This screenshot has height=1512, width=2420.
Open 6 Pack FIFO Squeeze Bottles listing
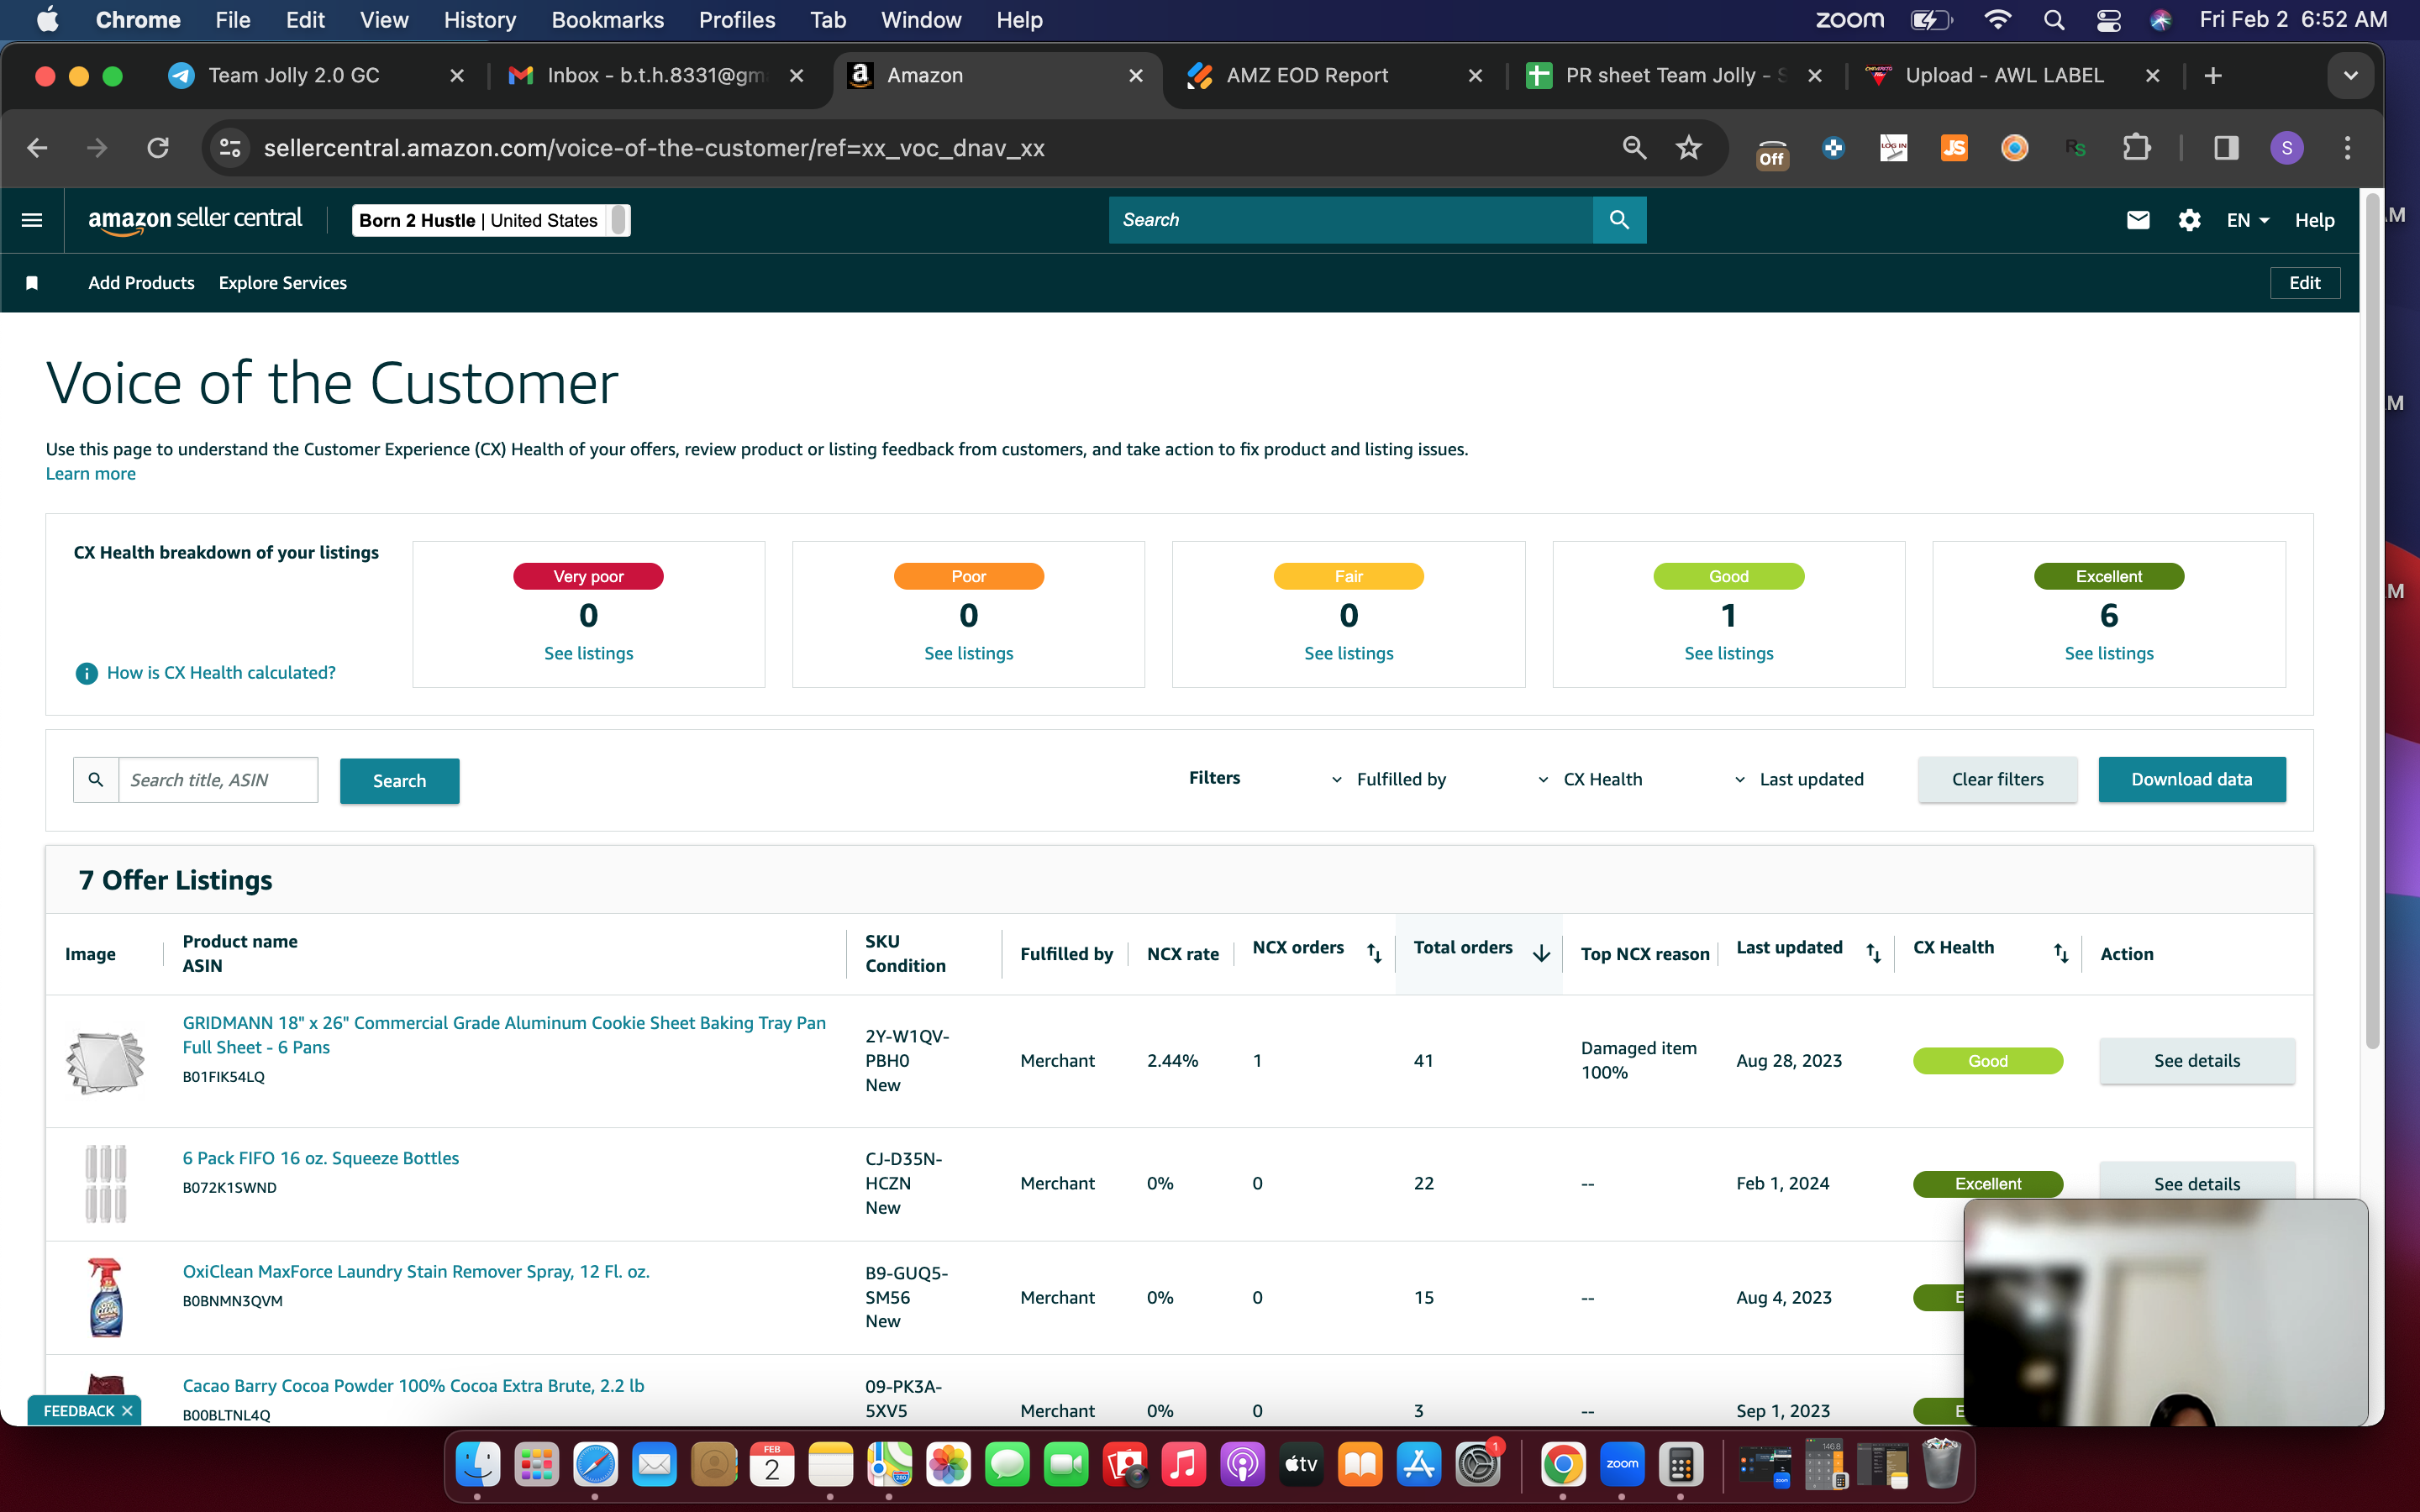point(320,1158)
